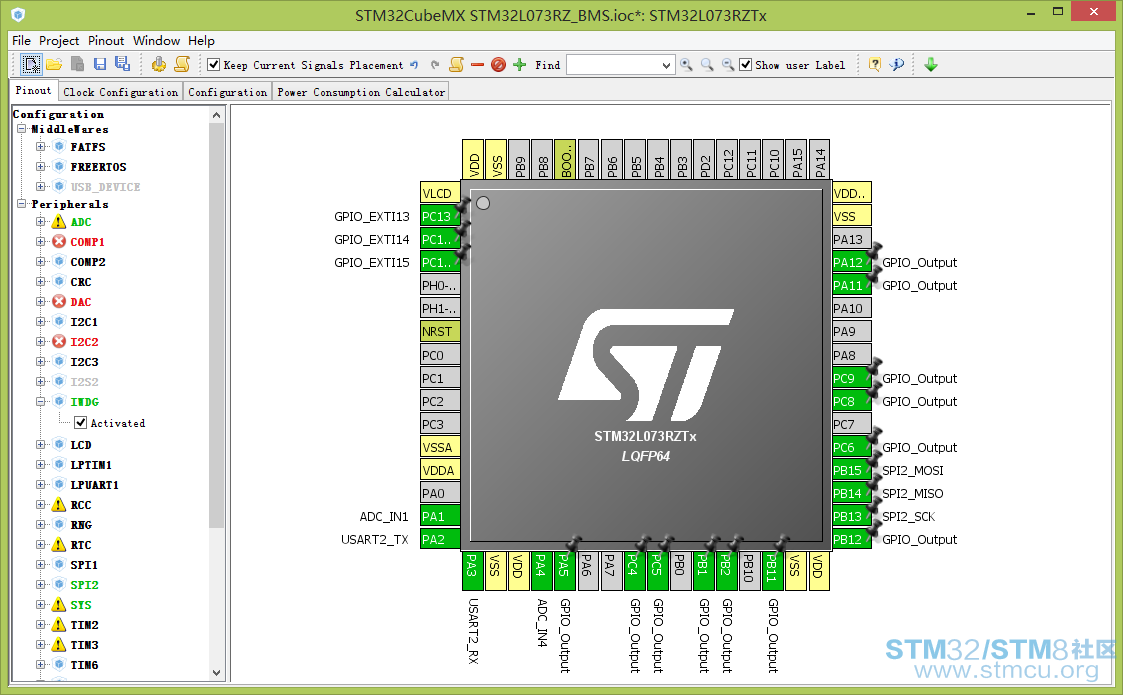Image resolution: width=1123 pixels, height=695 pixels.
Task: Click the Open Project folder icon
Action: tap(54, 64)
